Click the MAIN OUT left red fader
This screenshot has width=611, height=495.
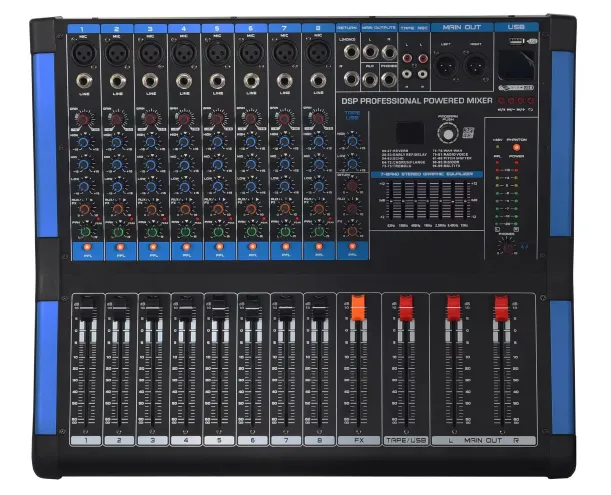coord(453,309)
